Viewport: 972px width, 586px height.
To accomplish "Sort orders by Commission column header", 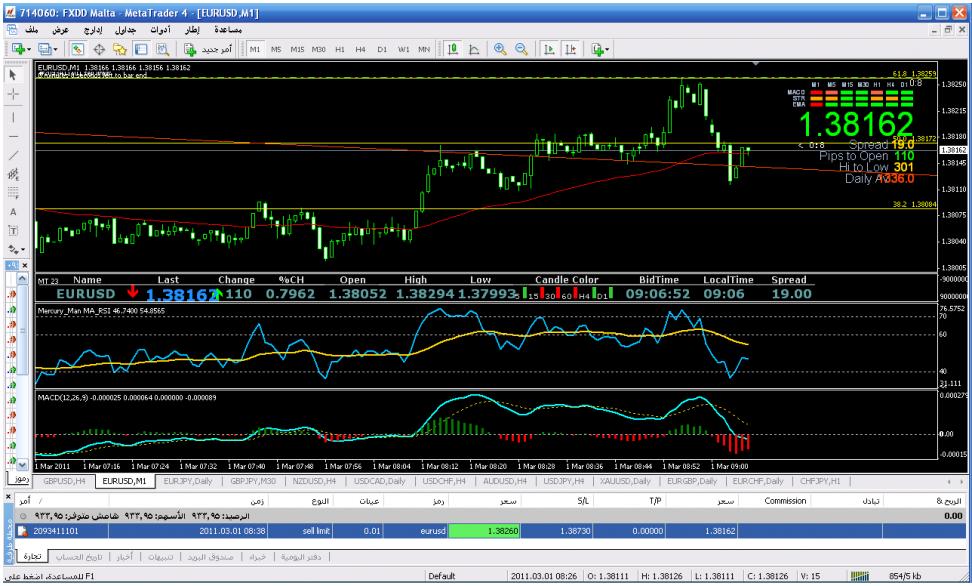I will [x=785, y=498].
